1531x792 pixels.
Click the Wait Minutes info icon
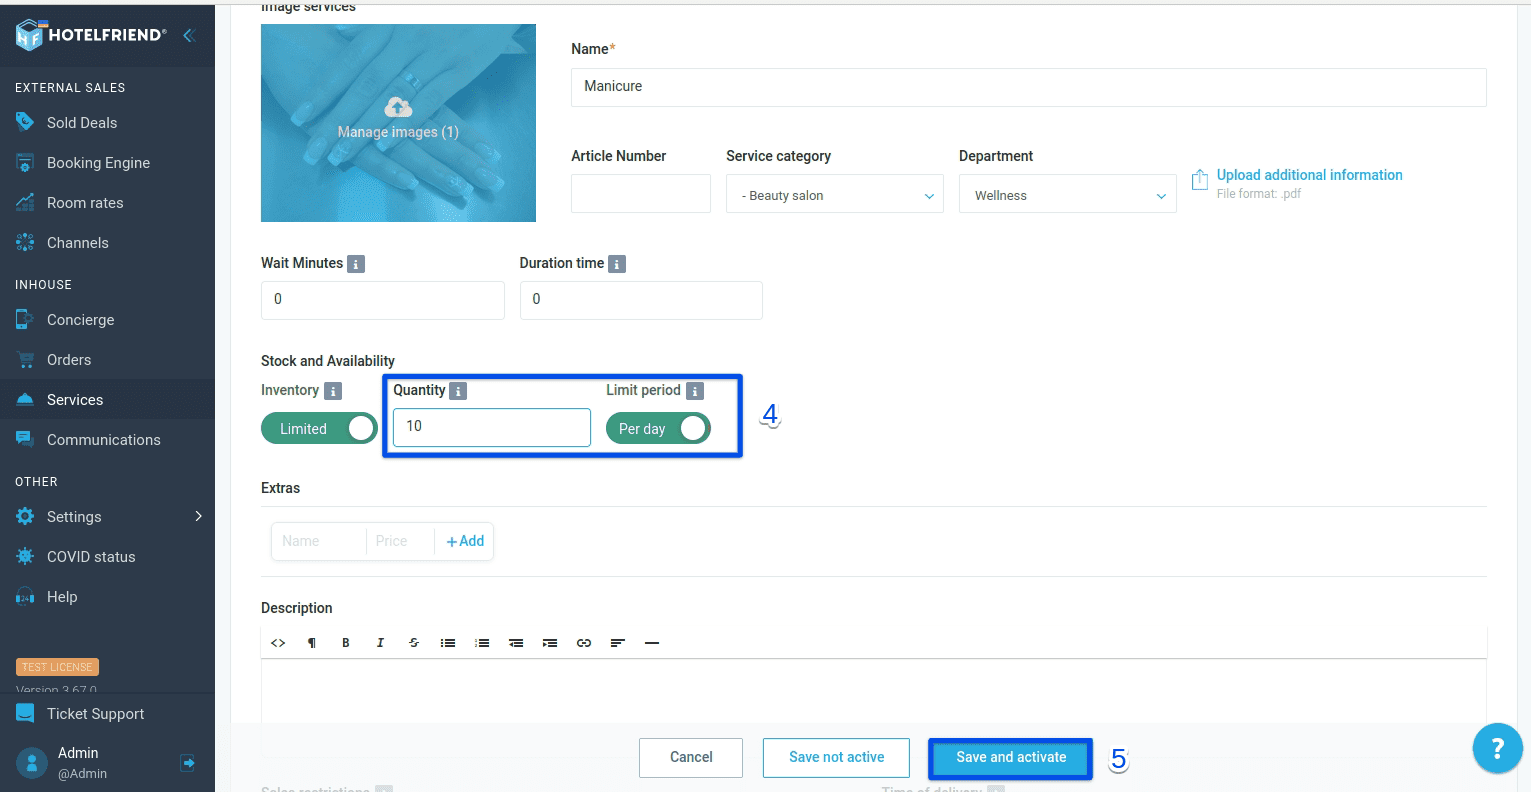(356, 264)
